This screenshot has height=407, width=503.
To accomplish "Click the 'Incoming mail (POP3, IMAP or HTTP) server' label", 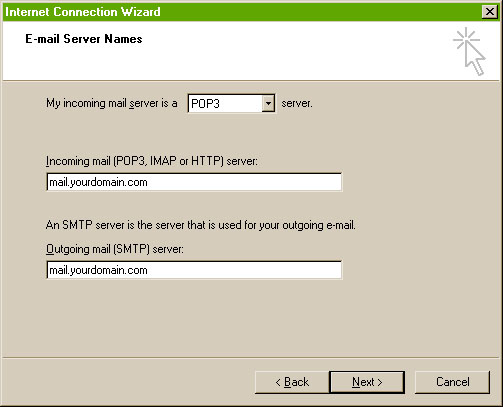I will point(152,161).
